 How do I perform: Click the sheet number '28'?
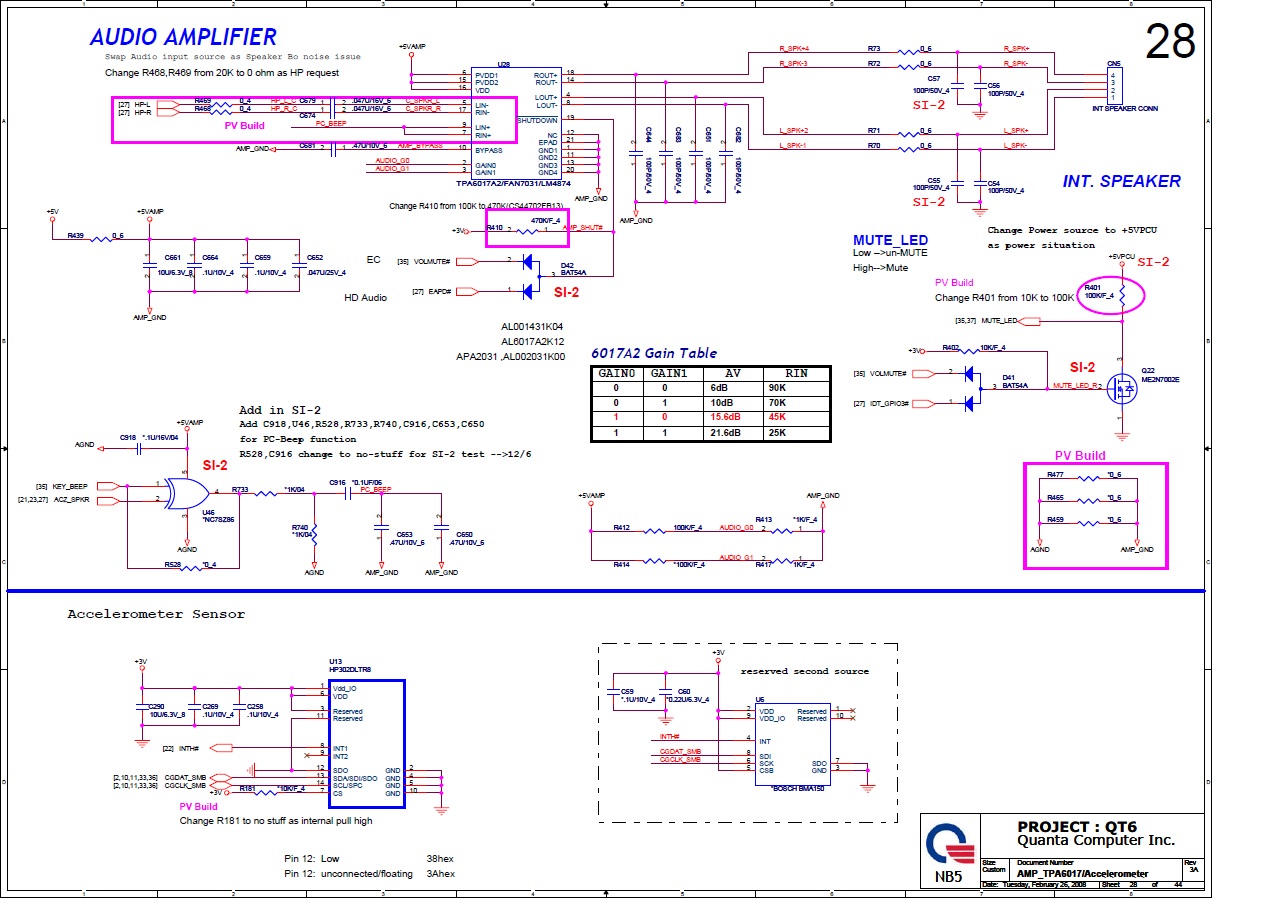(1170, 42)
